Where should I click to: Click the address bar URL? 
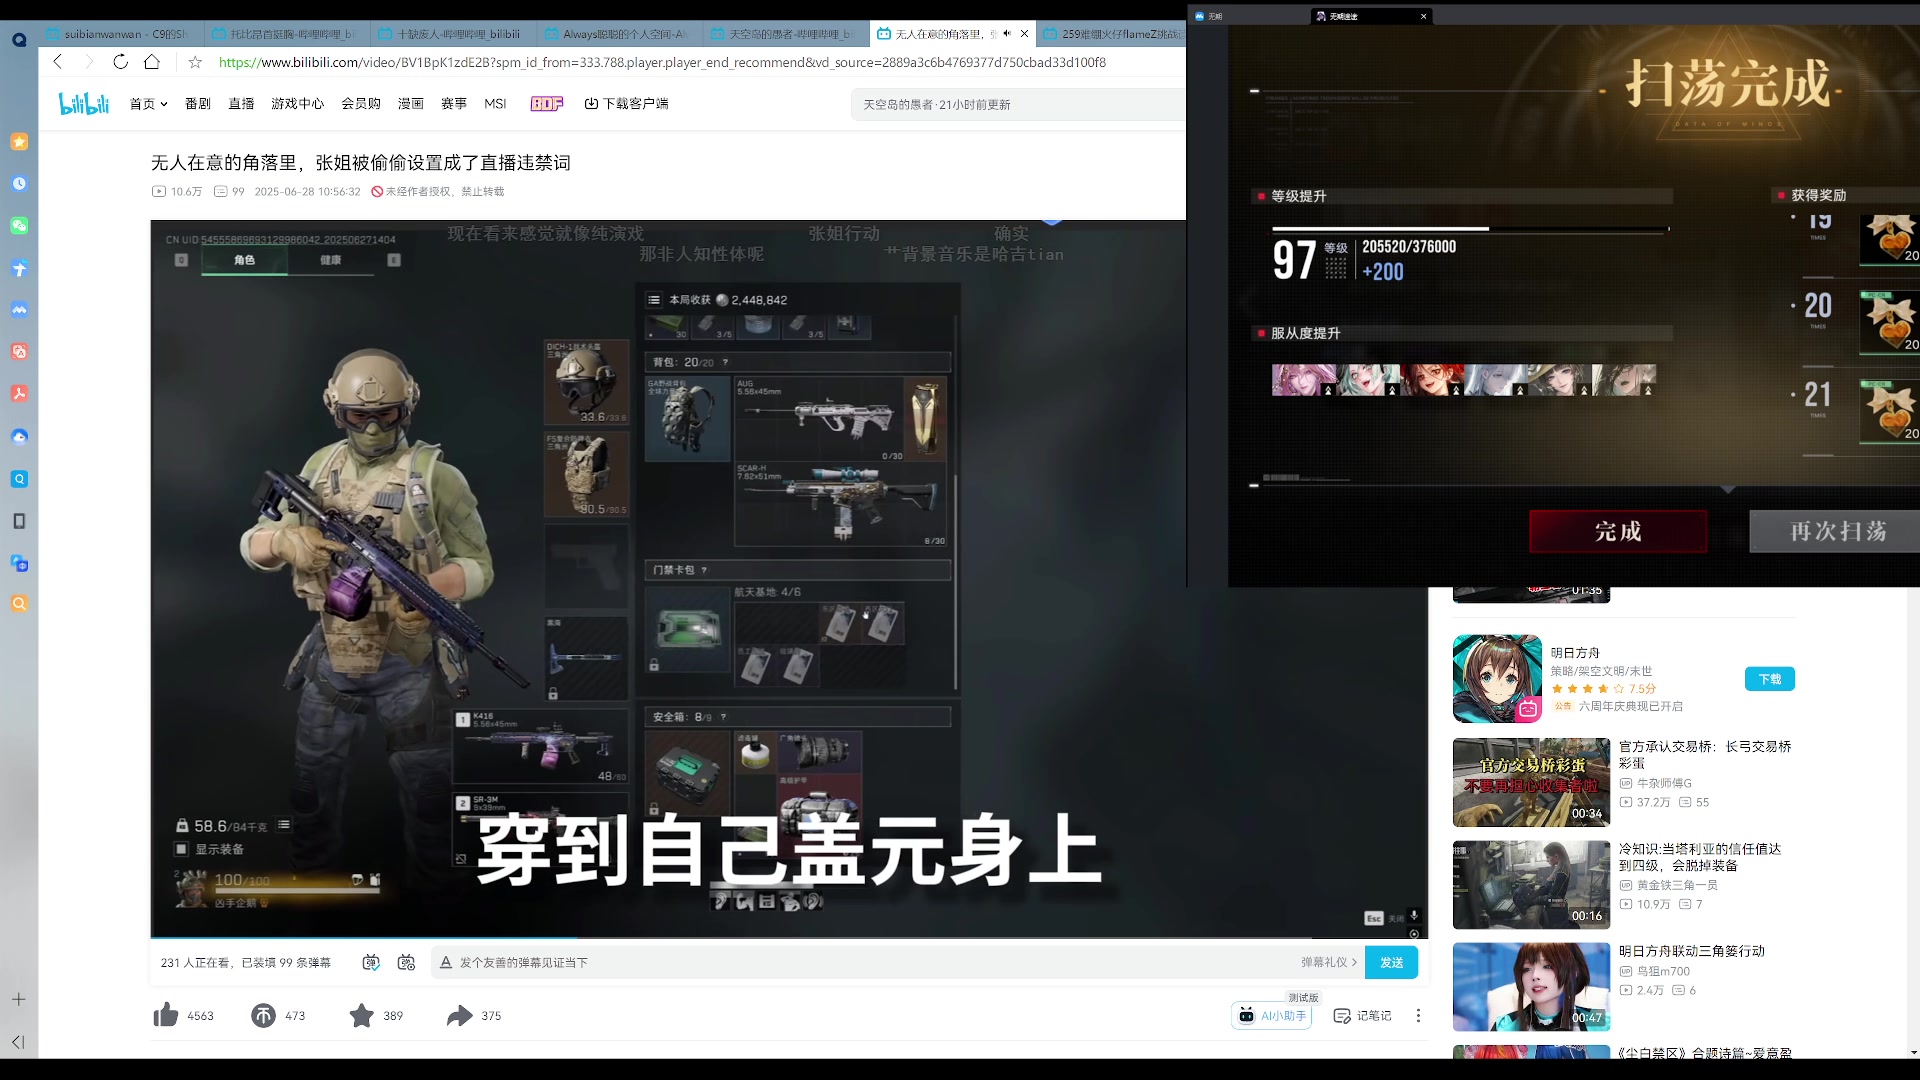click(662, 62)
